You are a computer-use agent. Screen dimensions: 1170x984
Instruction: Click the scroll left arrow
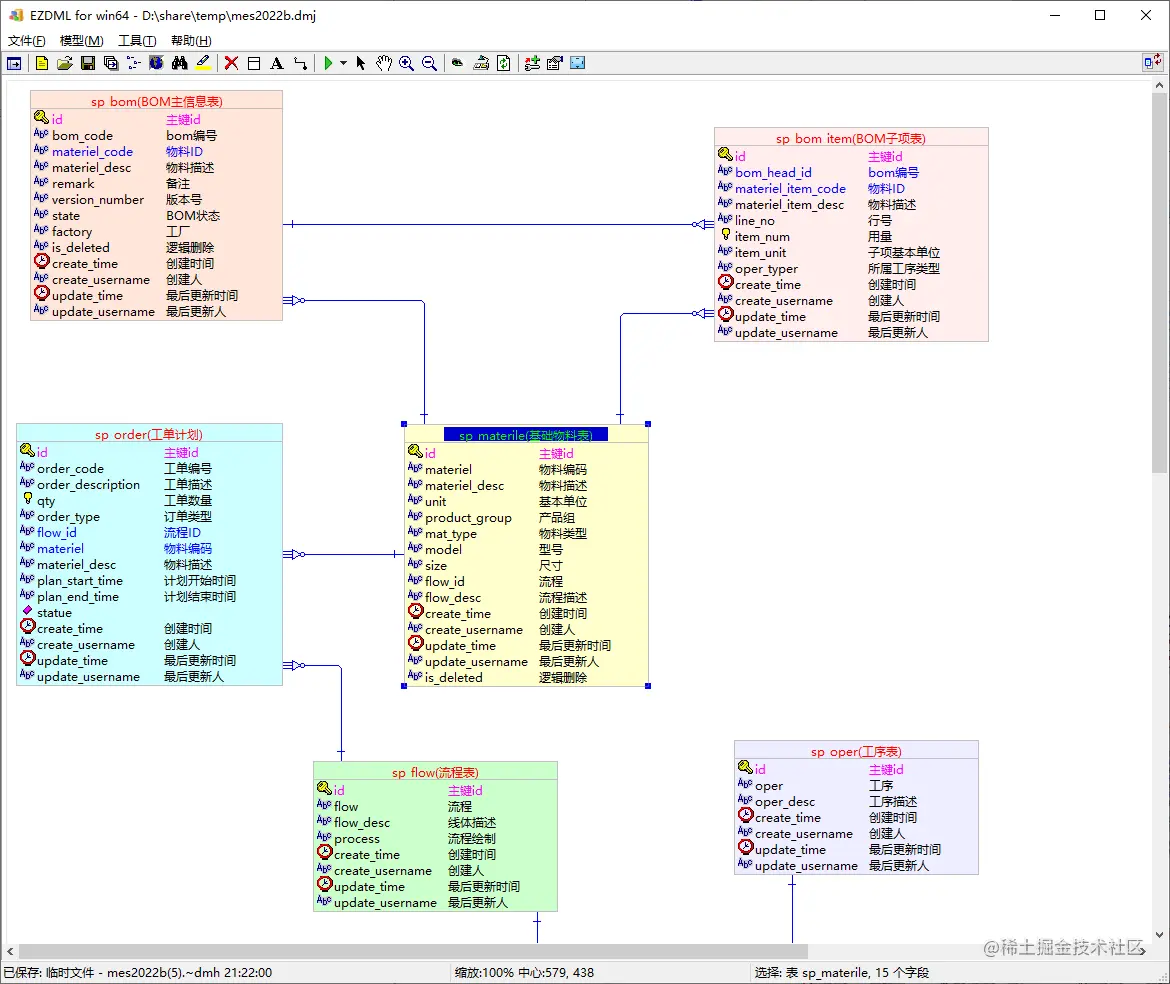(x=10, y=951)
